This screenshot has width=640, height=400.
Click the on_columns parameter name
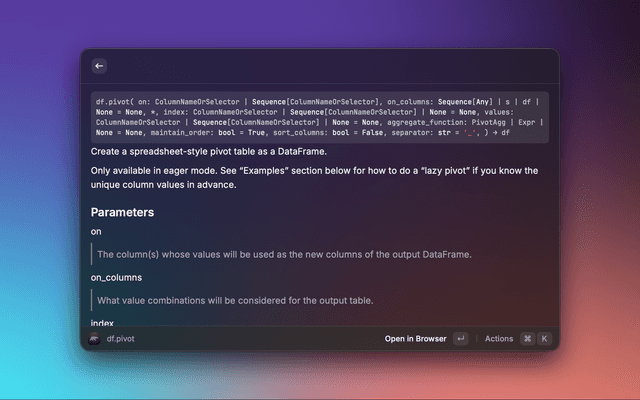click(116, 277)
